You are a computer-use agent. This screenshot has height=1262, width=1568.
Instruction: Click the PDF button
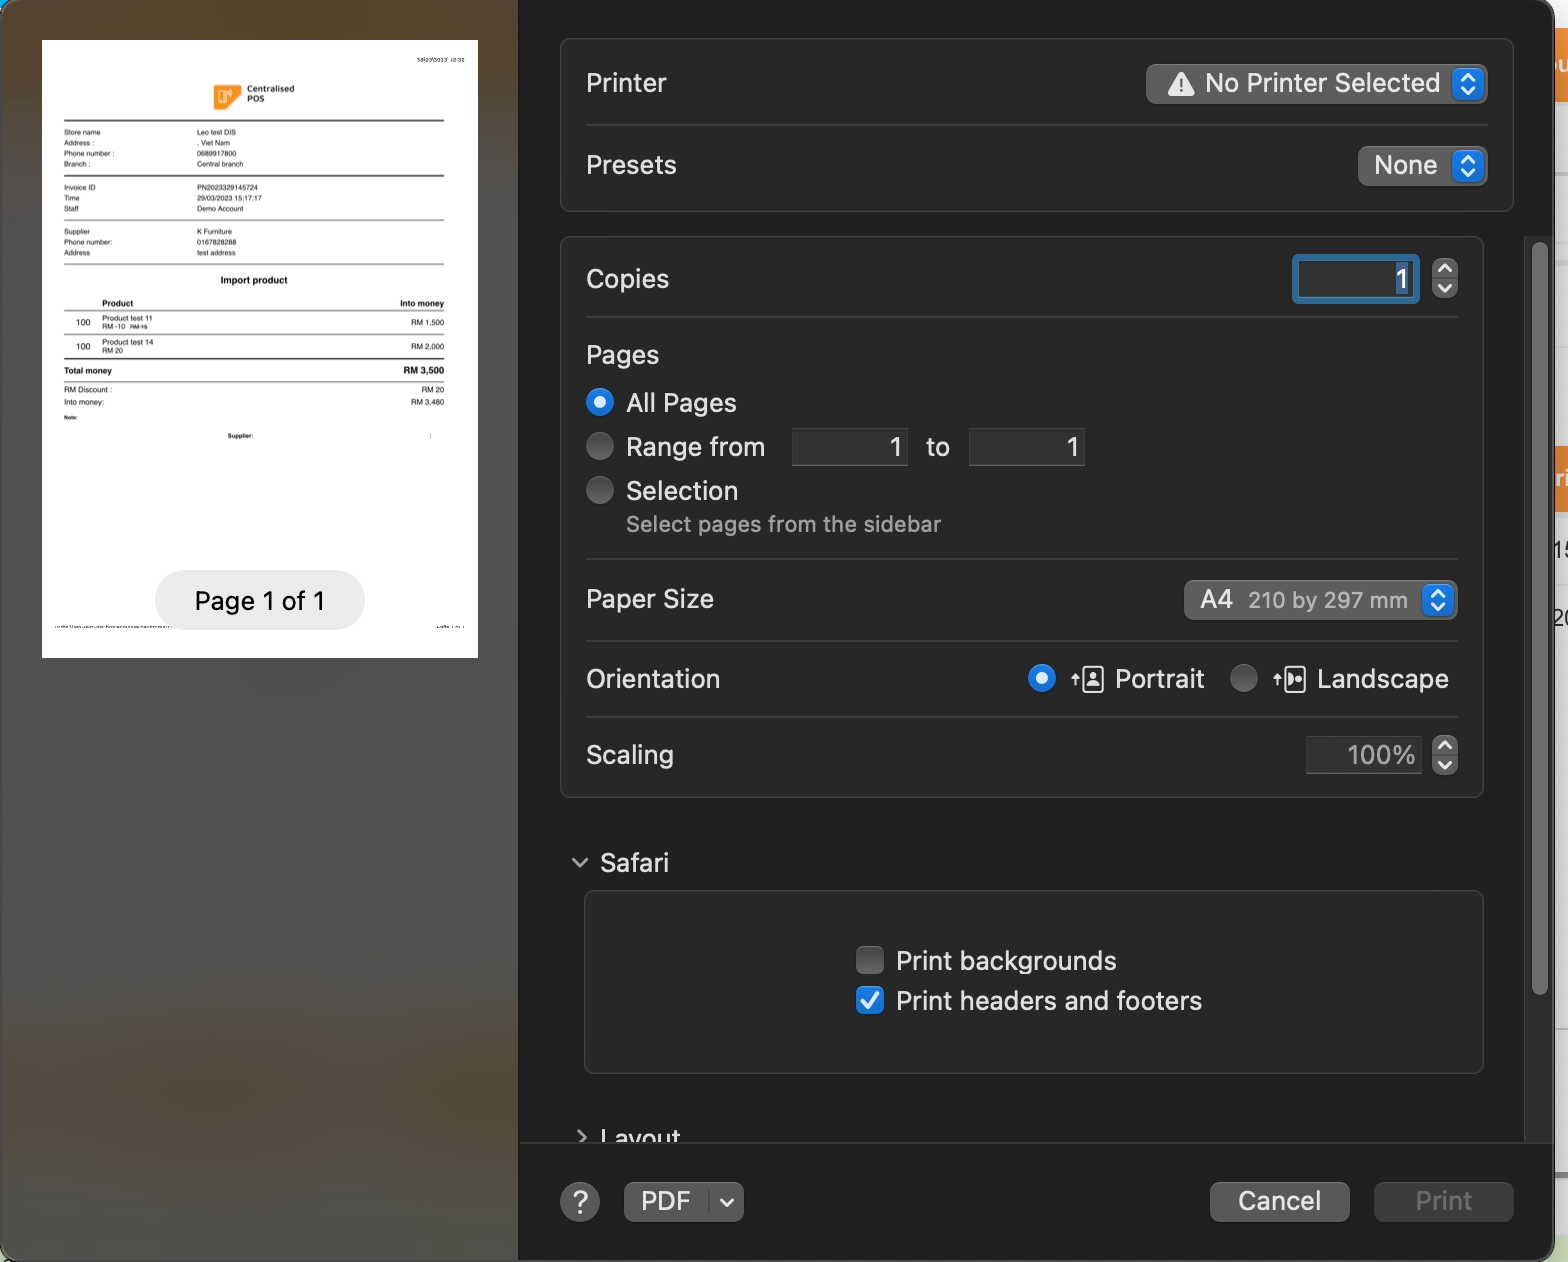(x=666, y=1202)
